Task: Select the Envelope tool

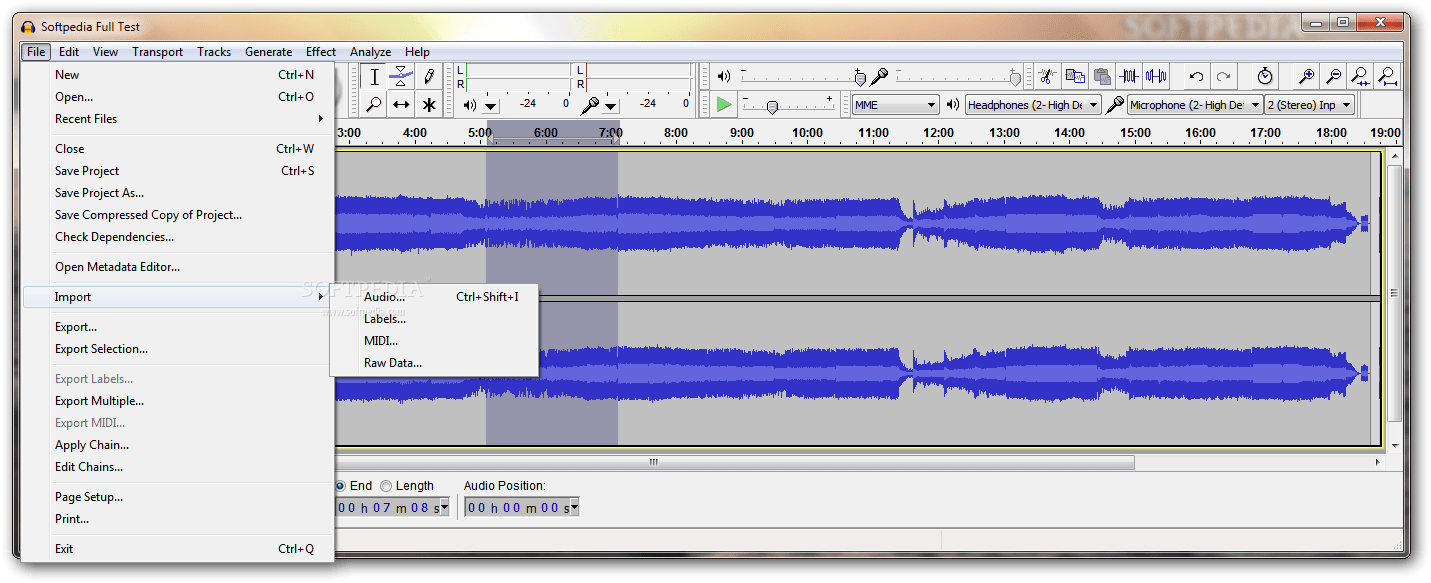Action: pos(400,76)
